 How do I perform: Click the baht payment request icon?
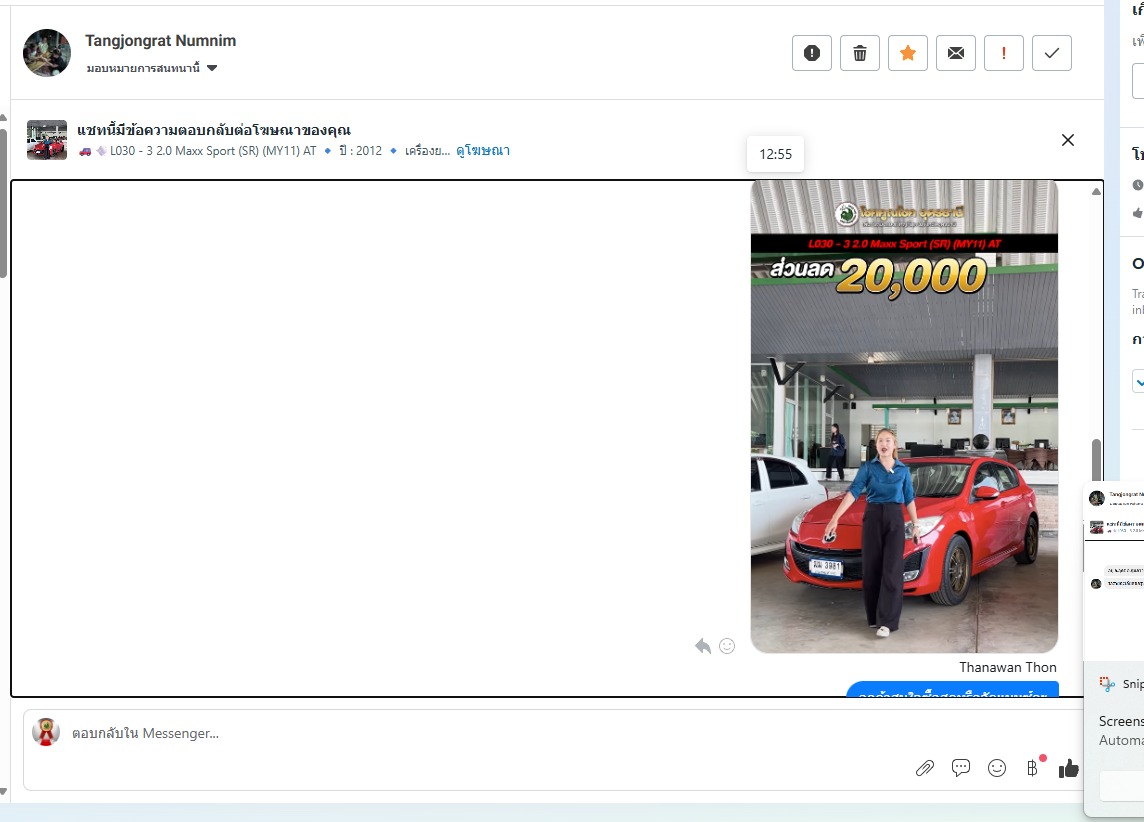[x=1032, y=768]
